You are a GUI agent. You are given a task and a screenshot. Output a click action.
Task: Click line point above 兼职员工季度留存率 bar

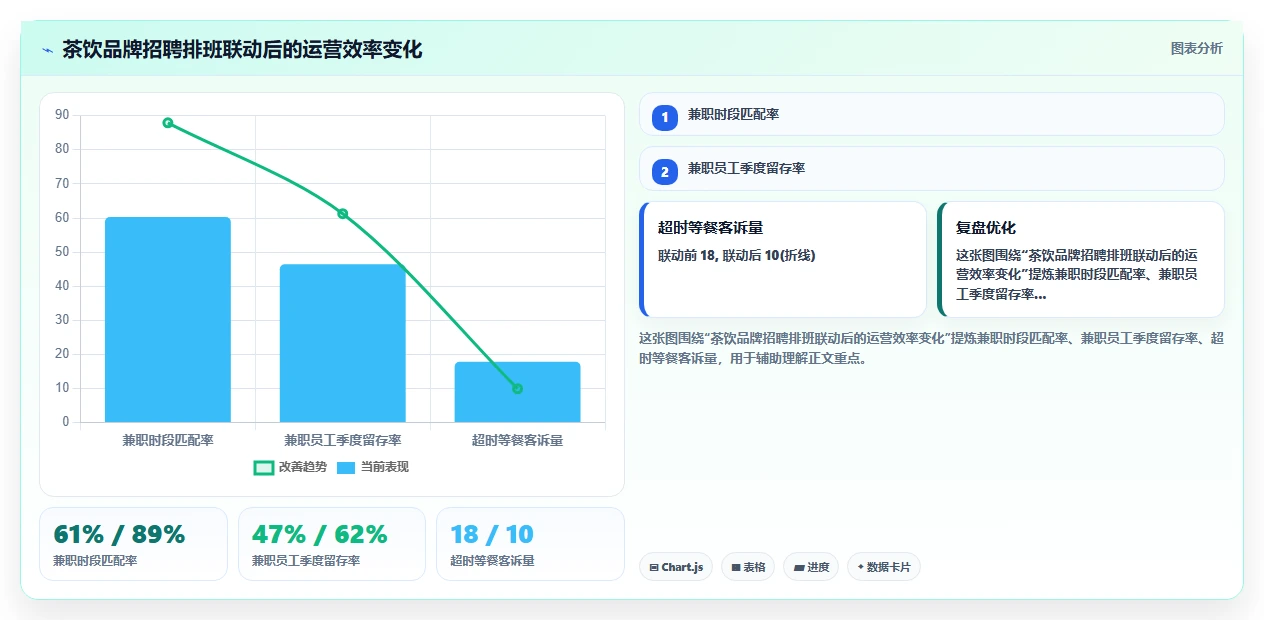point(343,213)
